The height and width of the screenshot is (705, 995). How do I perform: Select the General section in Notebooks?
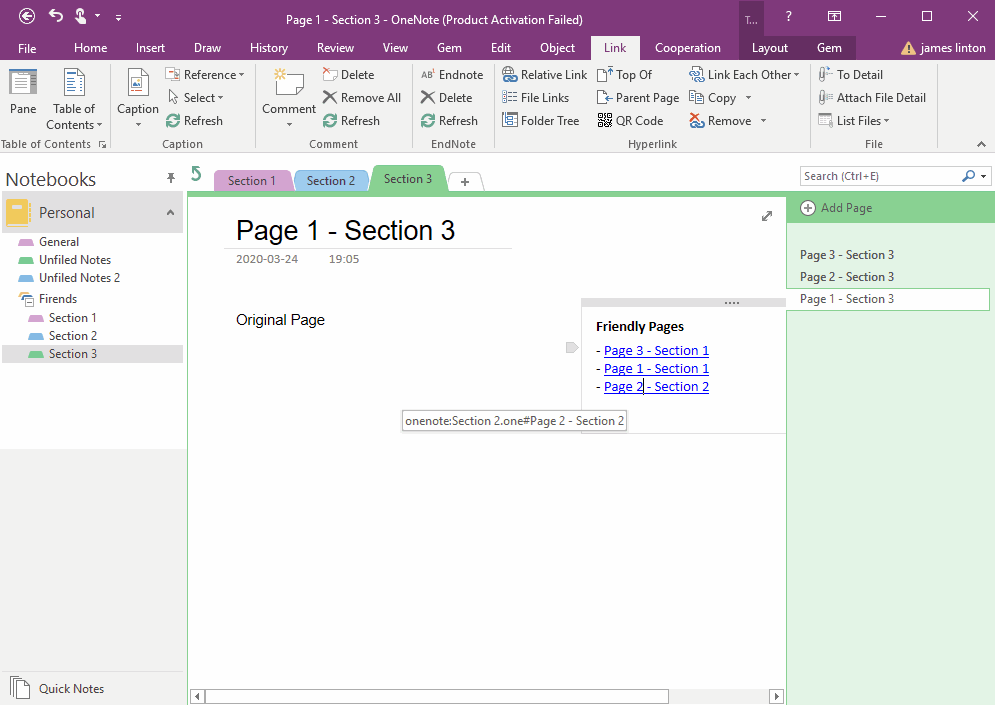[58, 242]
